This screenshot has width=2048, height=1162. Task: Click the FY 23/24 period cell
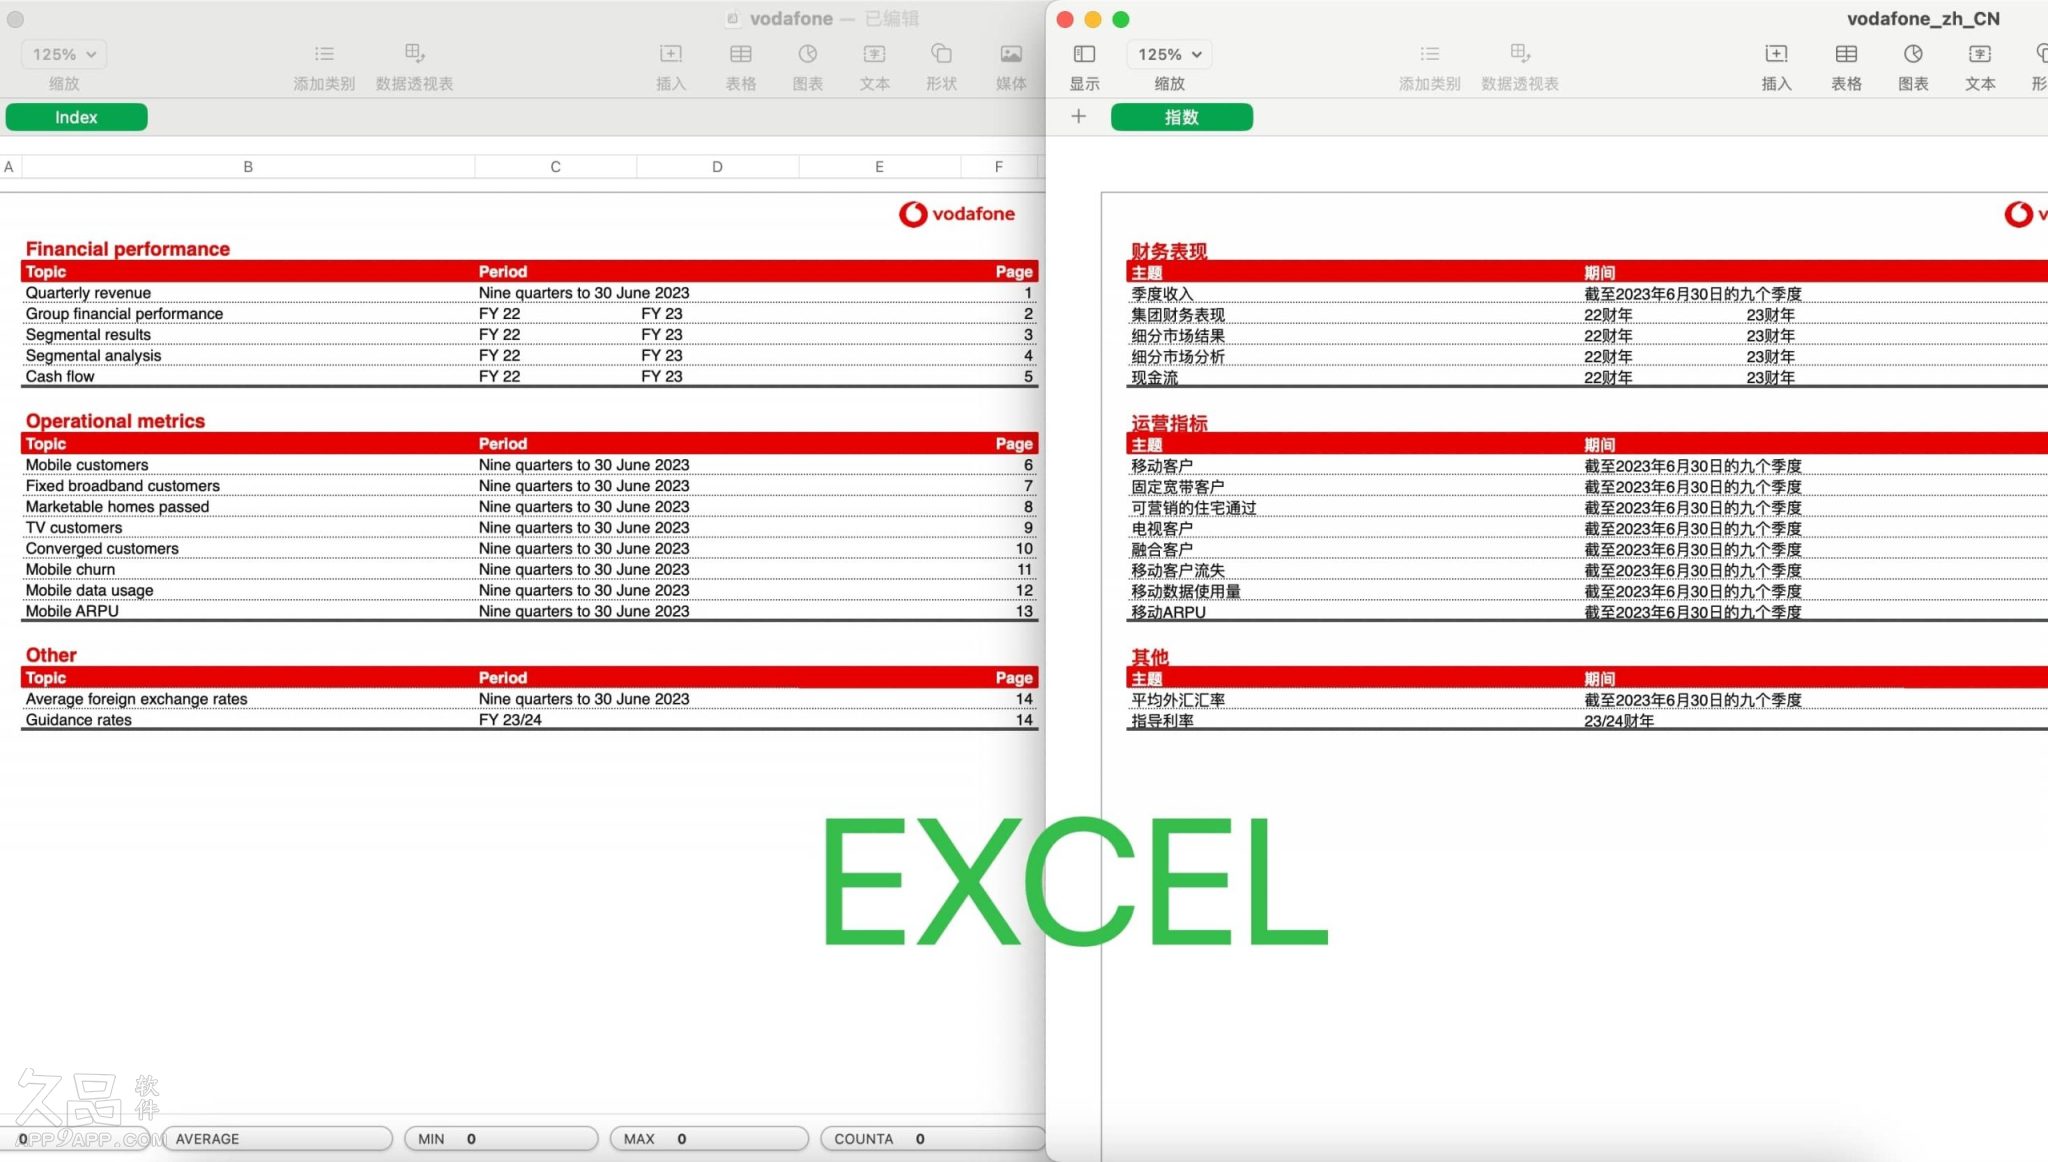[x=510, y=720]
